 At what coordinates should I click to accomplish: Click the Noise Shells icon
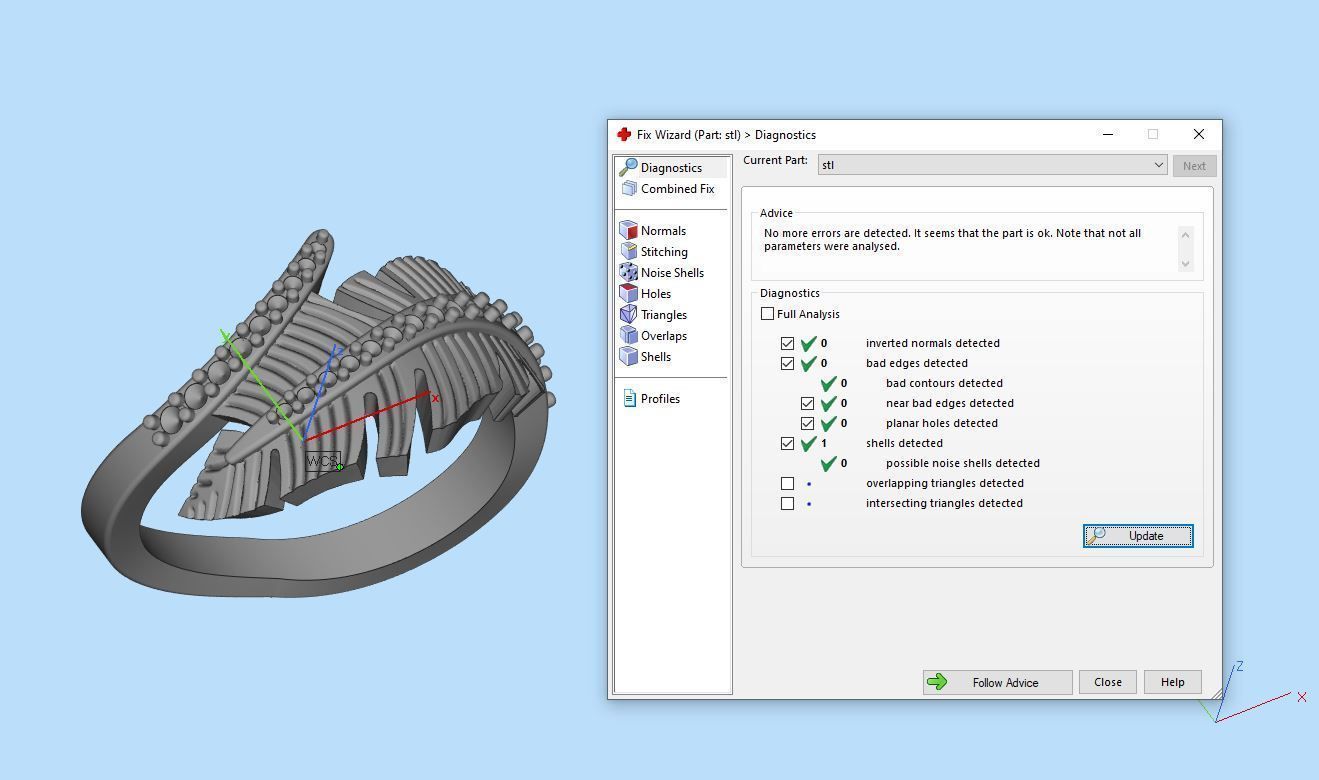pyautogui.click(x=628, y=272)
